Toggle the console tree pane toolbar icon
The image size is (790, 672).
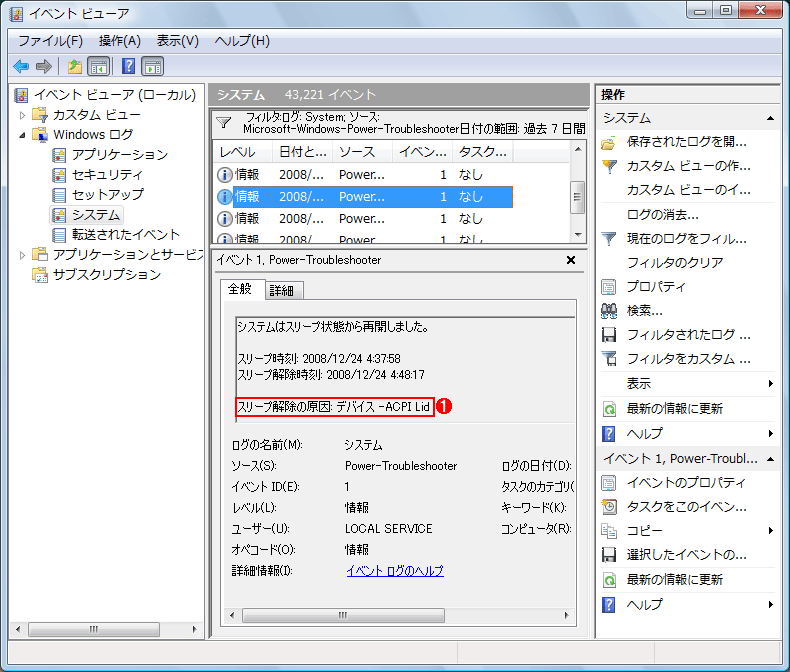(99, 66)
